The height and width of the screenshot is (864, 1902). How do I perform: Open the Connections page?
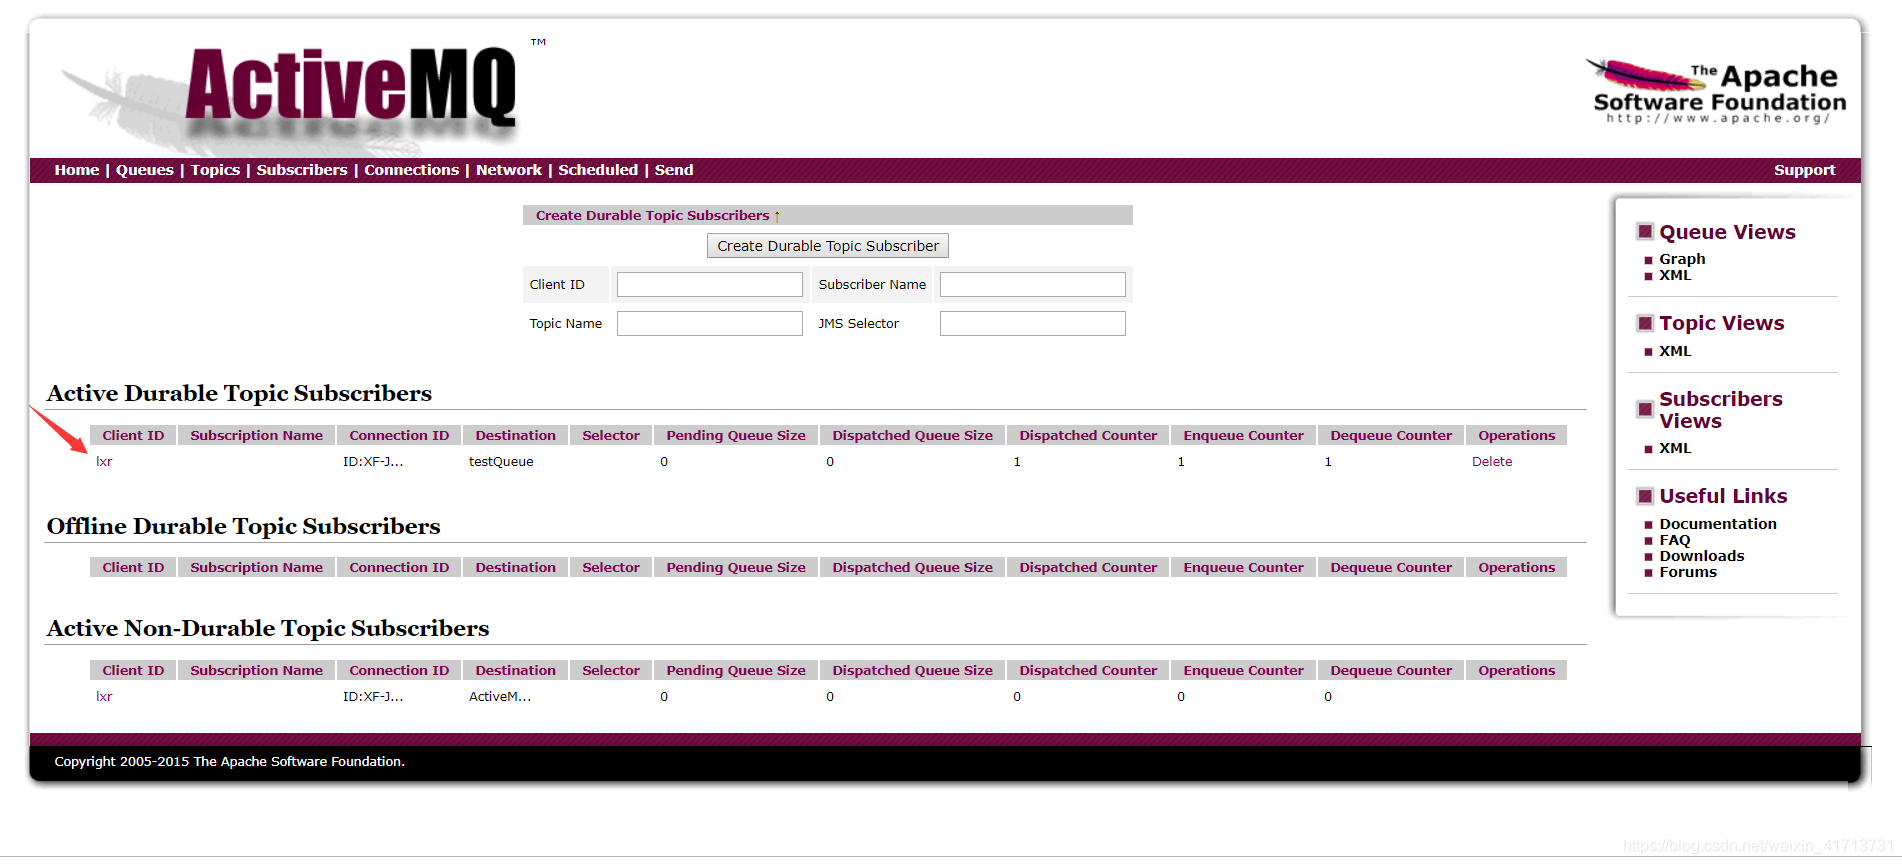[x=412, y=170]
